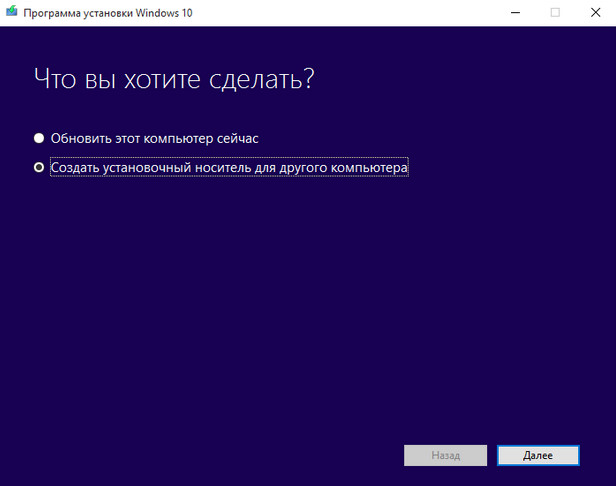Minimize the Windows 10 setup window
616x486 pixels.
515,13
